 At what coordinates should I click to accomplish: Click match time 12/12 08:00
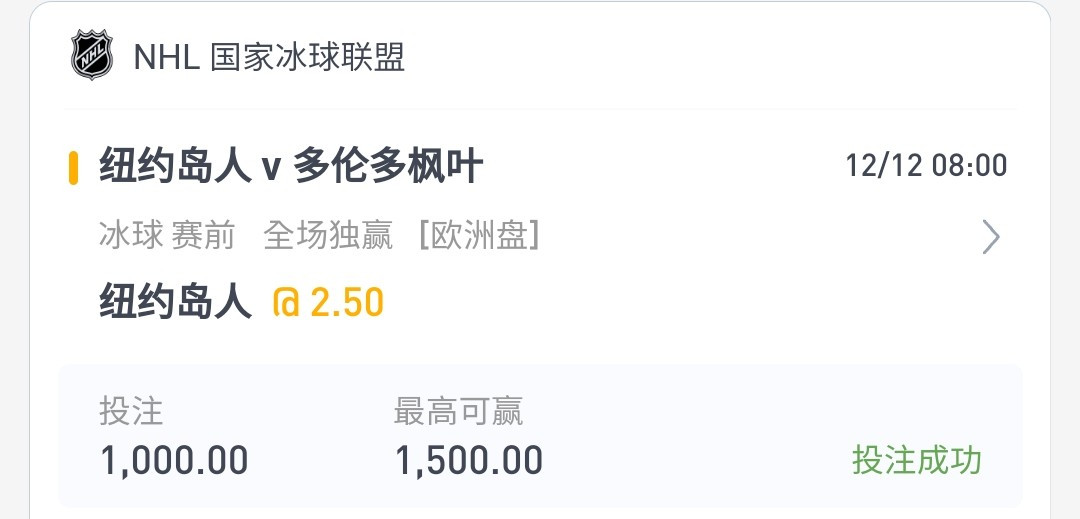[x=926, y=166]
